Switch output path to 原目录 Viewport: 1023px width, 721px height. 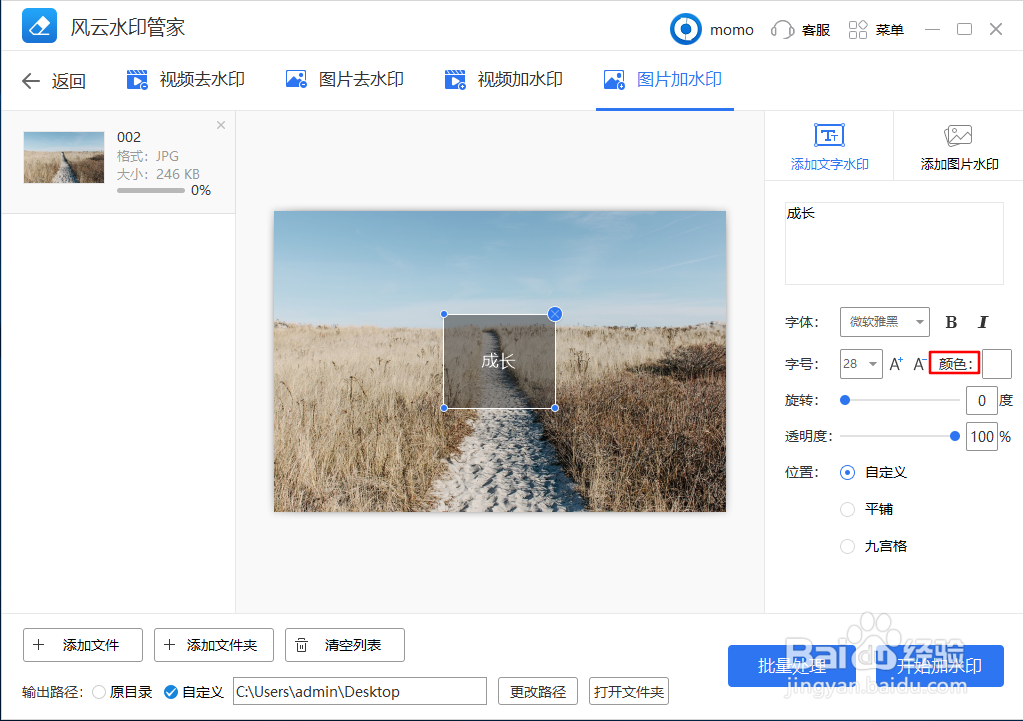click(x=99, y=691)
